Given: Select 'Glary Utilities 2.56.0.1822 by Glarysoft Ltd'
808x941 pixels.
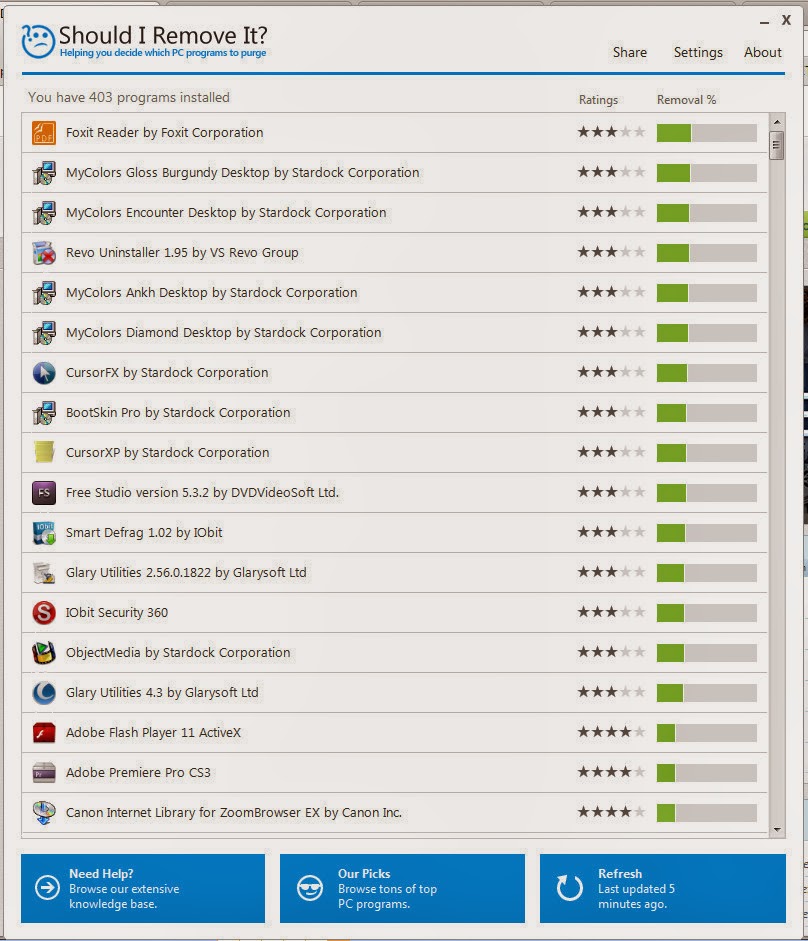Looking at the screenshot, I should tap(186, 573).
